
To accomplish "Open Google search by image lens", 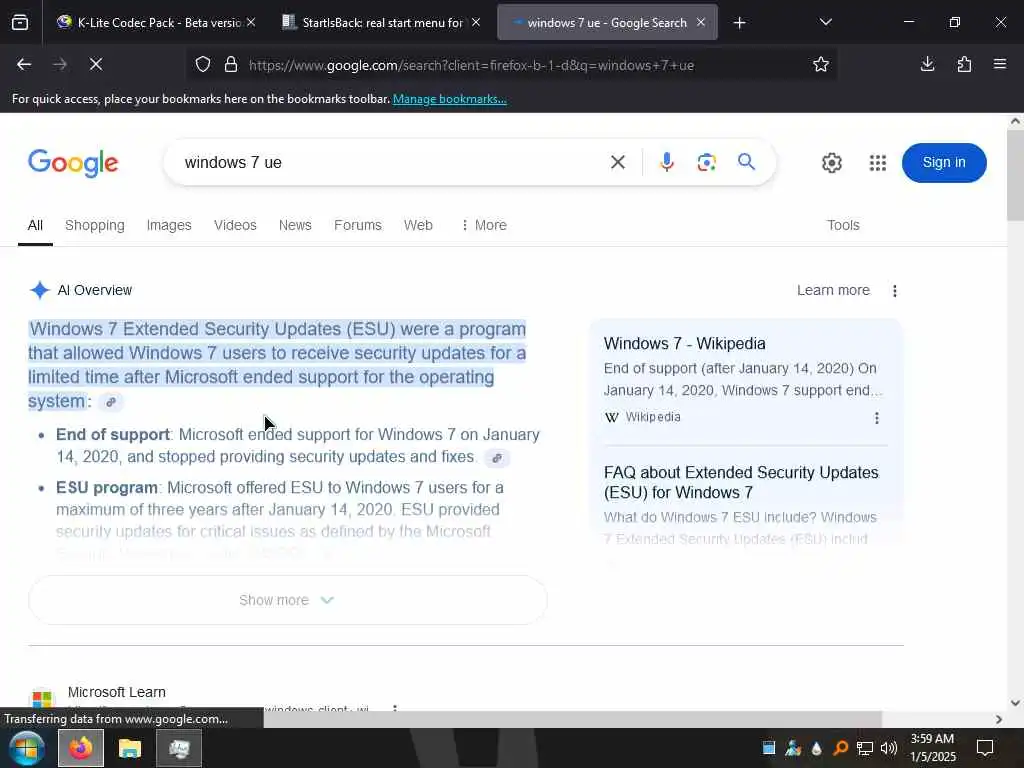I will (707, 162).
